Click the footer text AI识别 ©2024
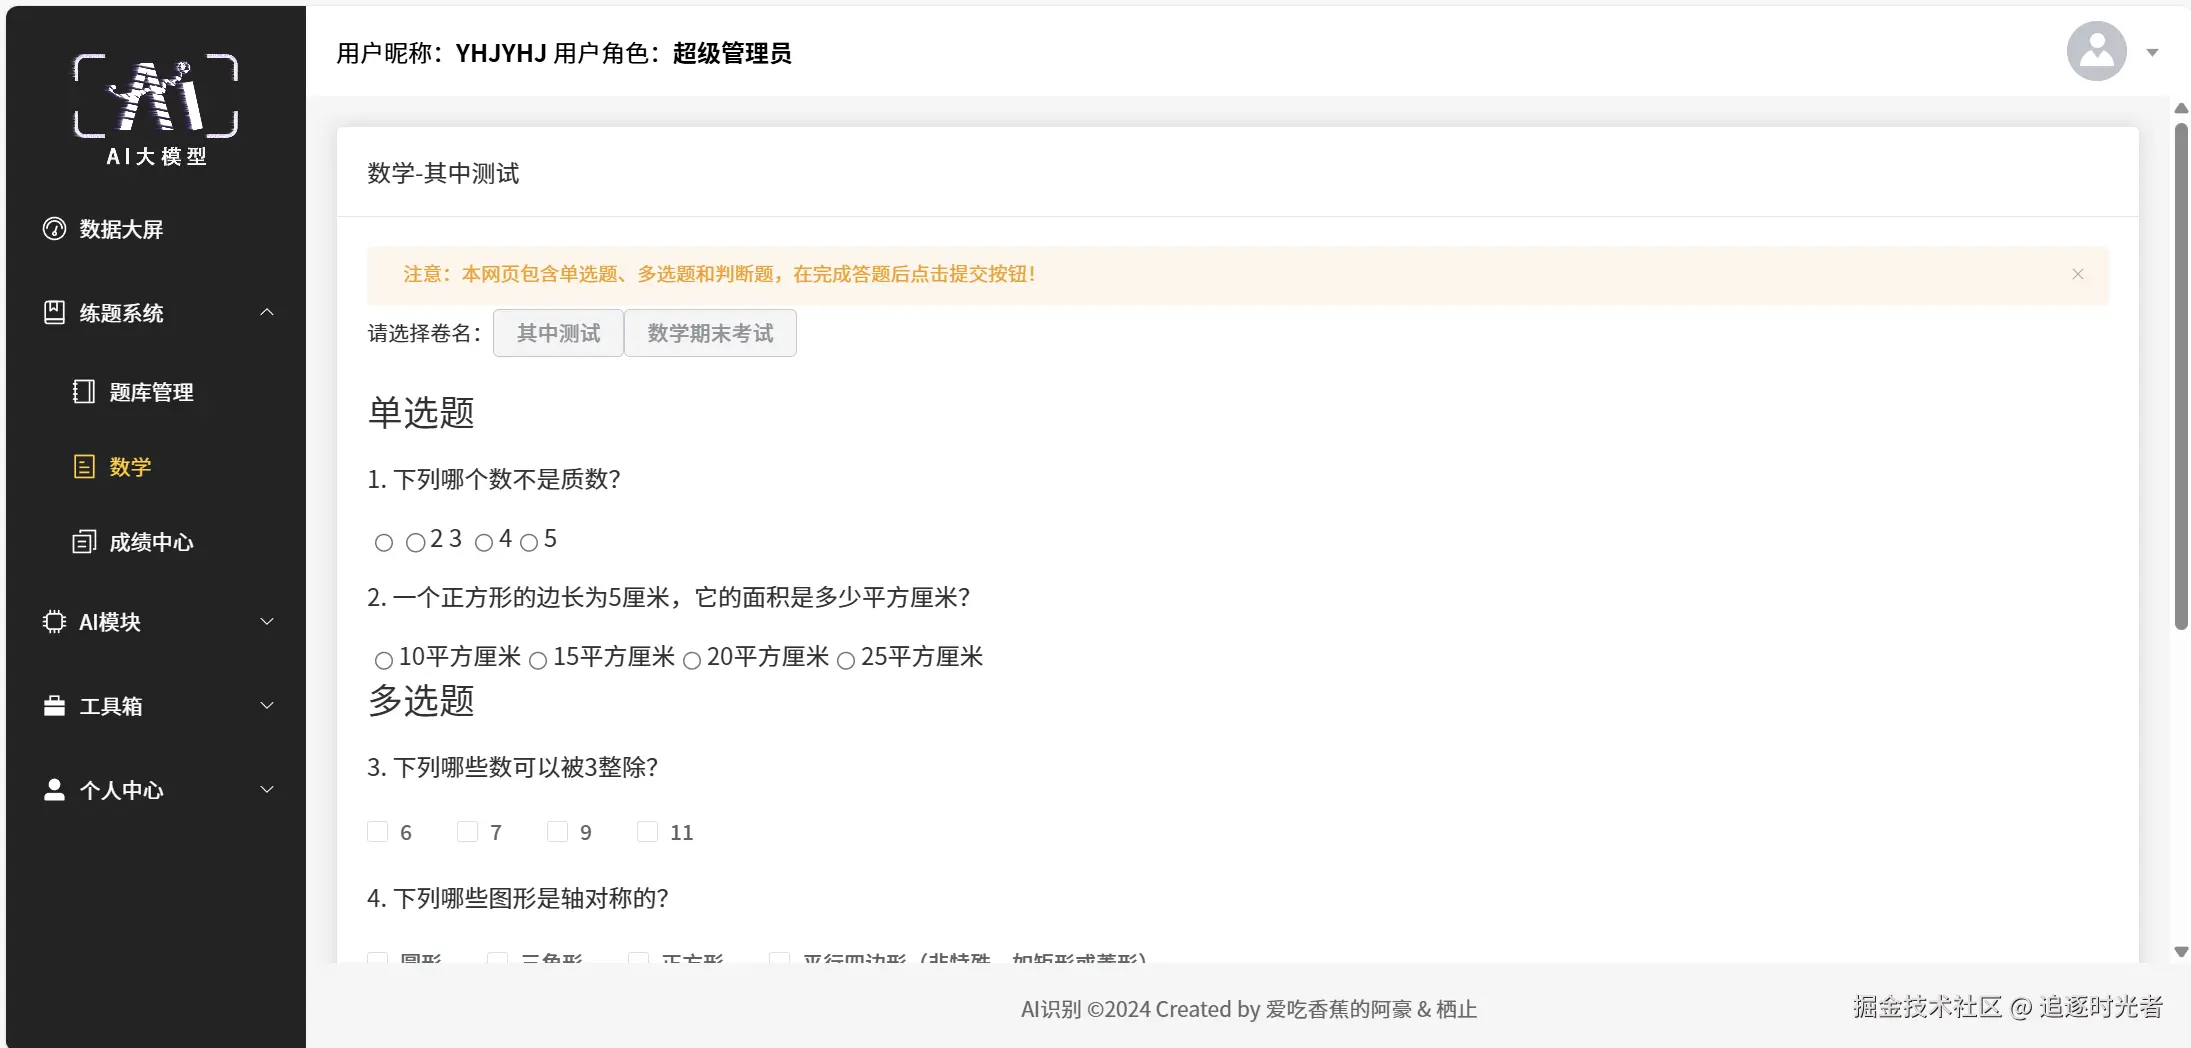 click(1249, 1009)
